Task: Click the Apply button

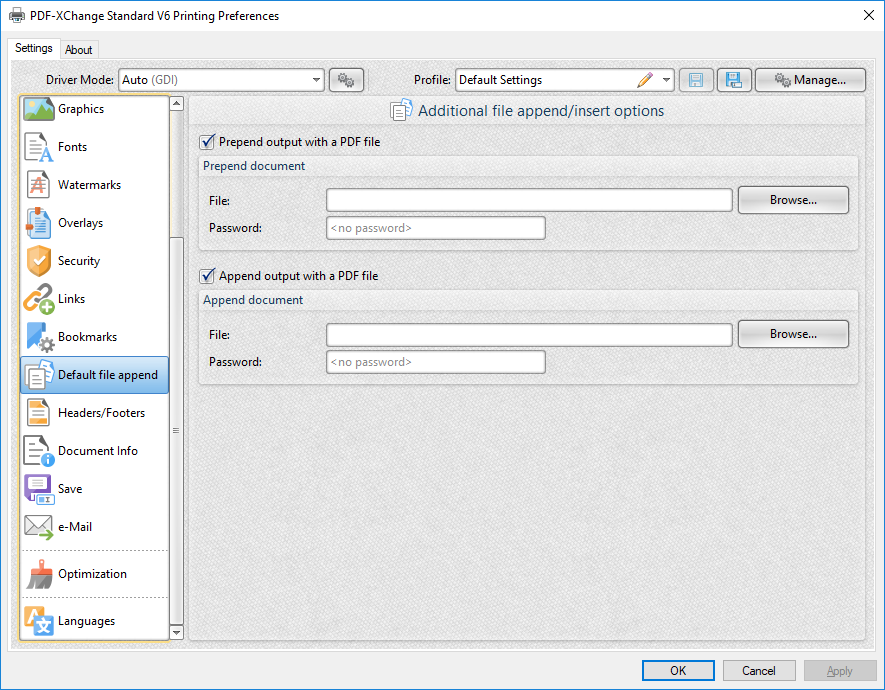Action: [839, 671]
